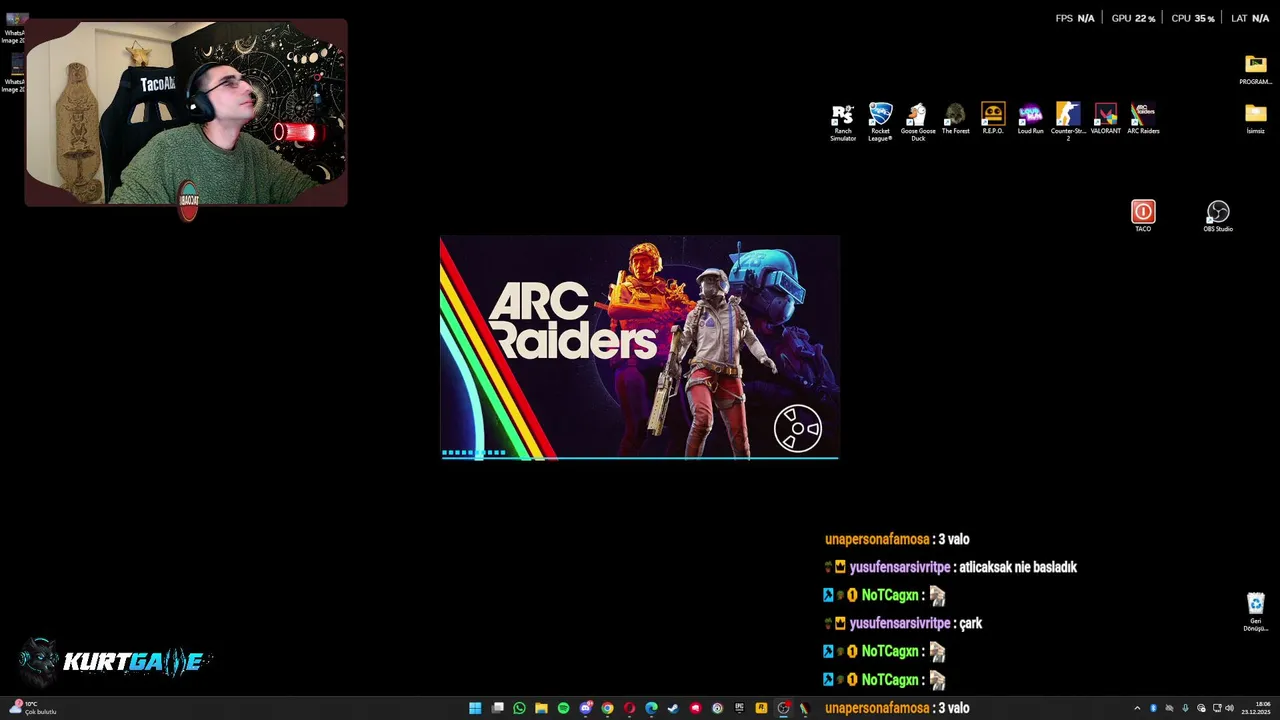Open the Windows Start menu

pyautogui.click(x=475, y=708)
